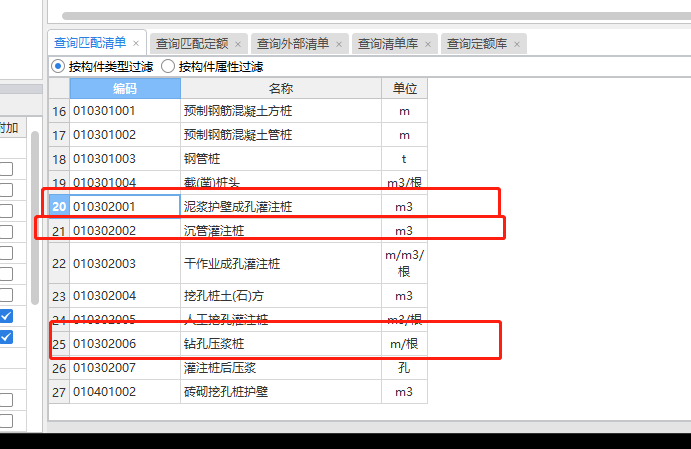Image resolution: width=691 pixels, height=449 pixels.
Task: Click the 砖砌挖孔桩护壁 name cell
Action: tap(281, 392)
